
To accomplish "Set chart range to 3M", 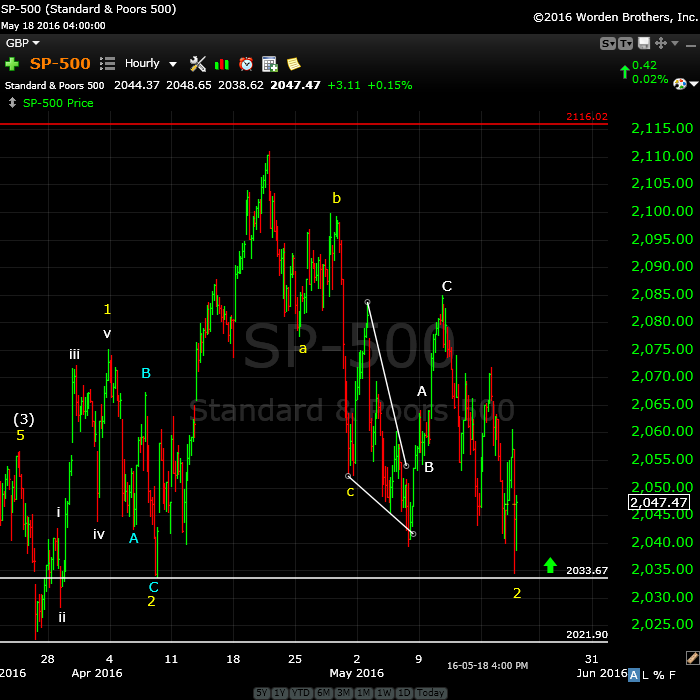I will tap(343, 693).
